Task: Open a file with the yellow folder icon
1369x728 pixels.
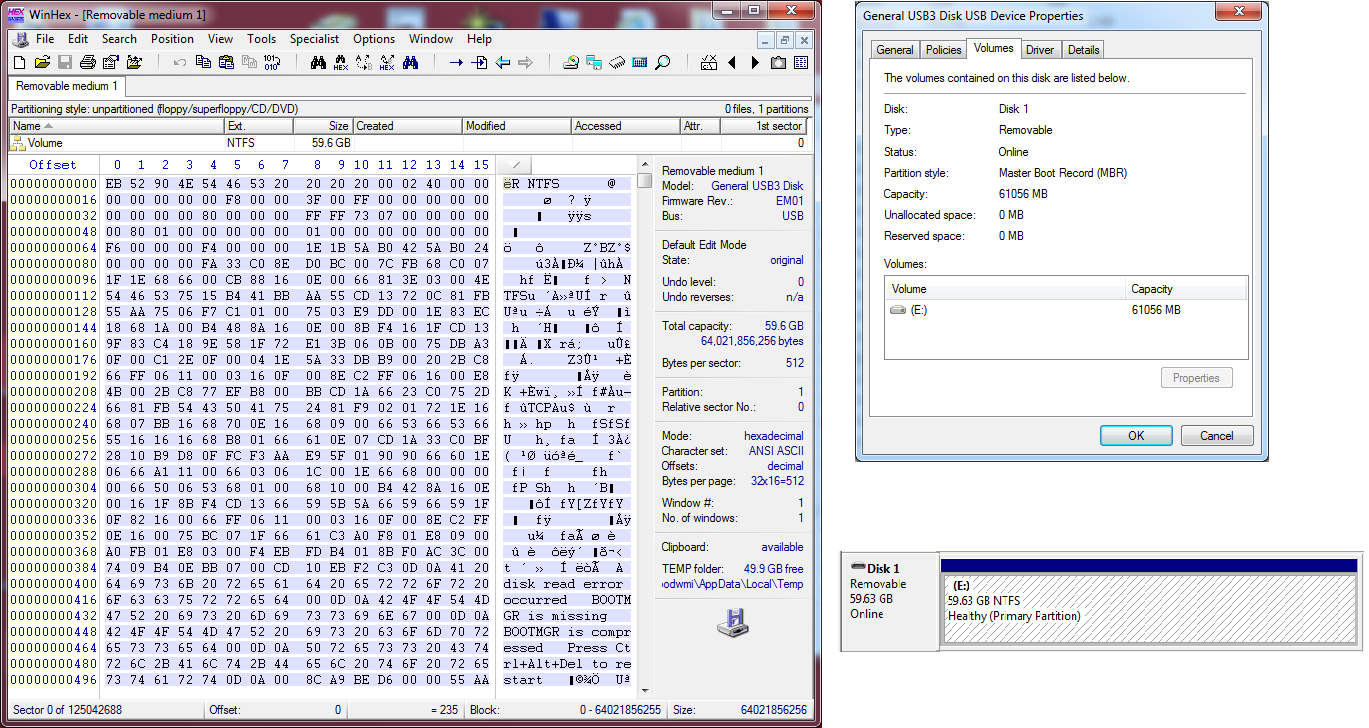Action: coord(42,62)
